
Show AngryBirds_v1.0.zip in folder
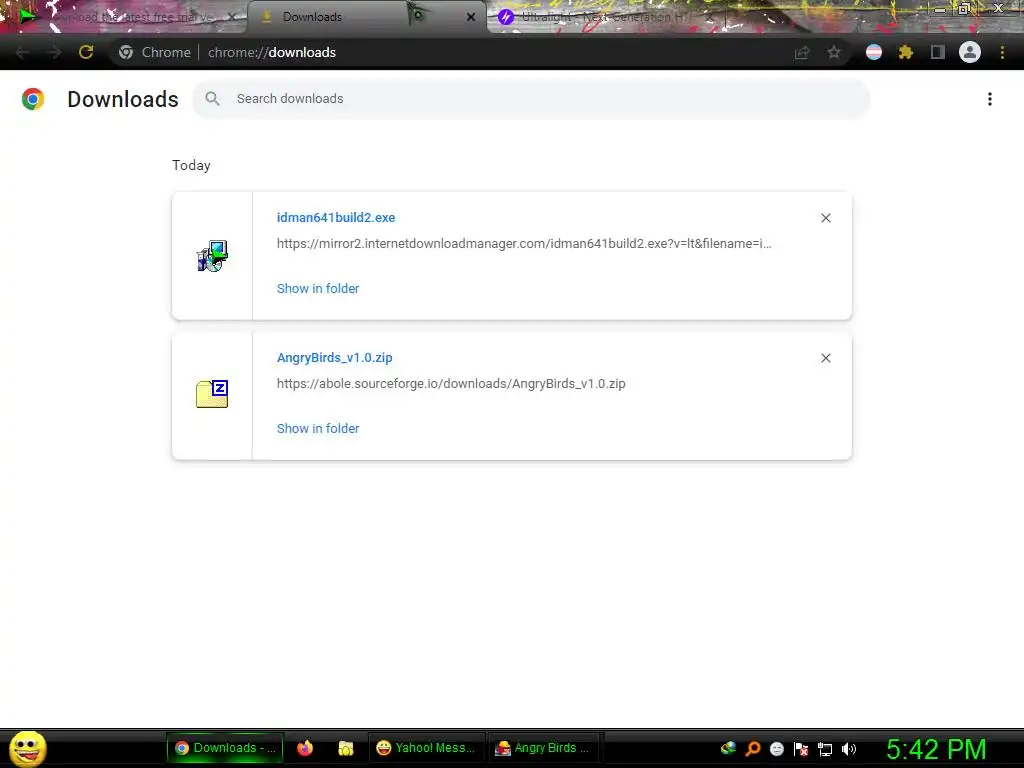(318, 428)
